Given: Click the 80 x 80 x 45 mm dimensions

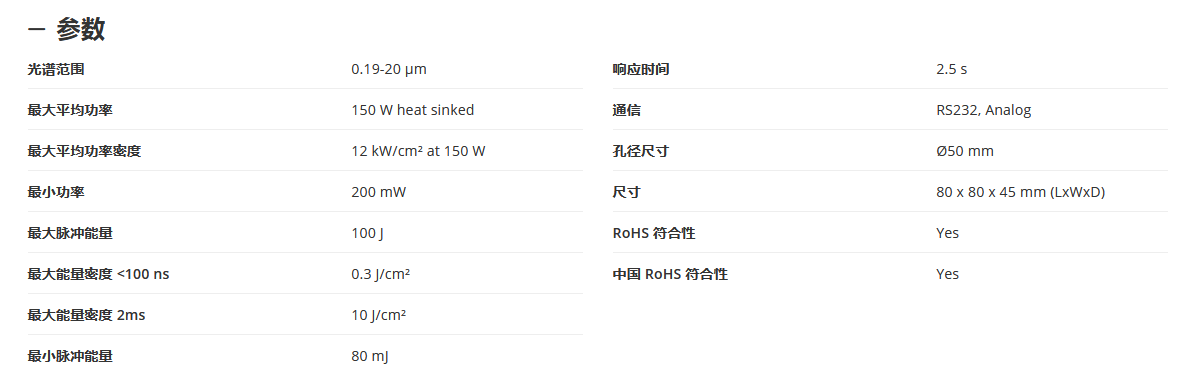Looking at the screenshot, I should [1020, 192].
